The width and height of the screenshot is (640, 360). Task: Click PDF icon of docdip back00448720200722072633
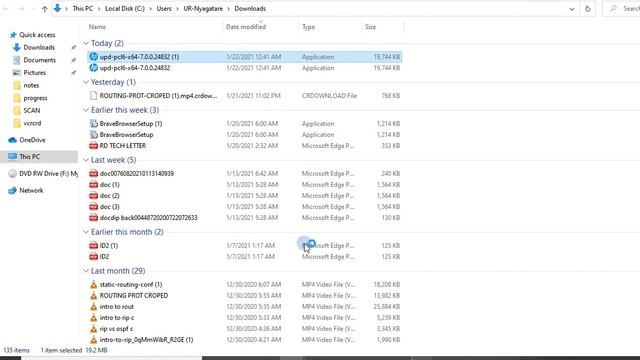(93, 218)
